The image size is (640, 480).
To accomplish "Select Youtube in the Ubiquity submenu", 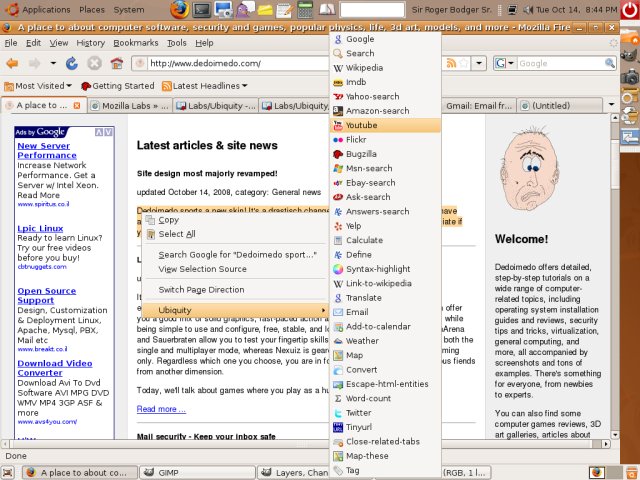I will (361, 125).
